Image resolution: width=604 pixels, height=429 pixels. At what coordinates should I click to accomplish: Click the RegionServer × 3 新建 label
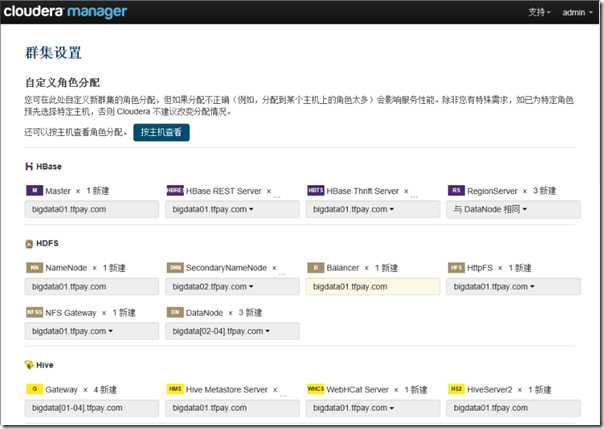tap(512, 191)
